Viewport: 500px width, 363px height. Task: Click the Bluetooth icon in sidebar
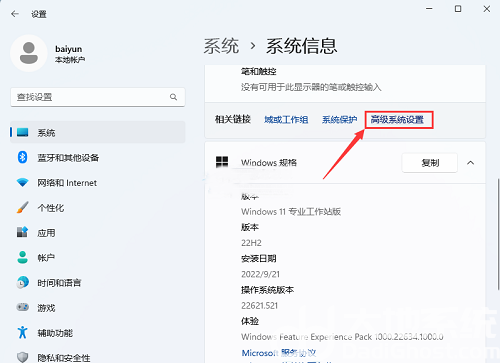(x=22, y=157)
